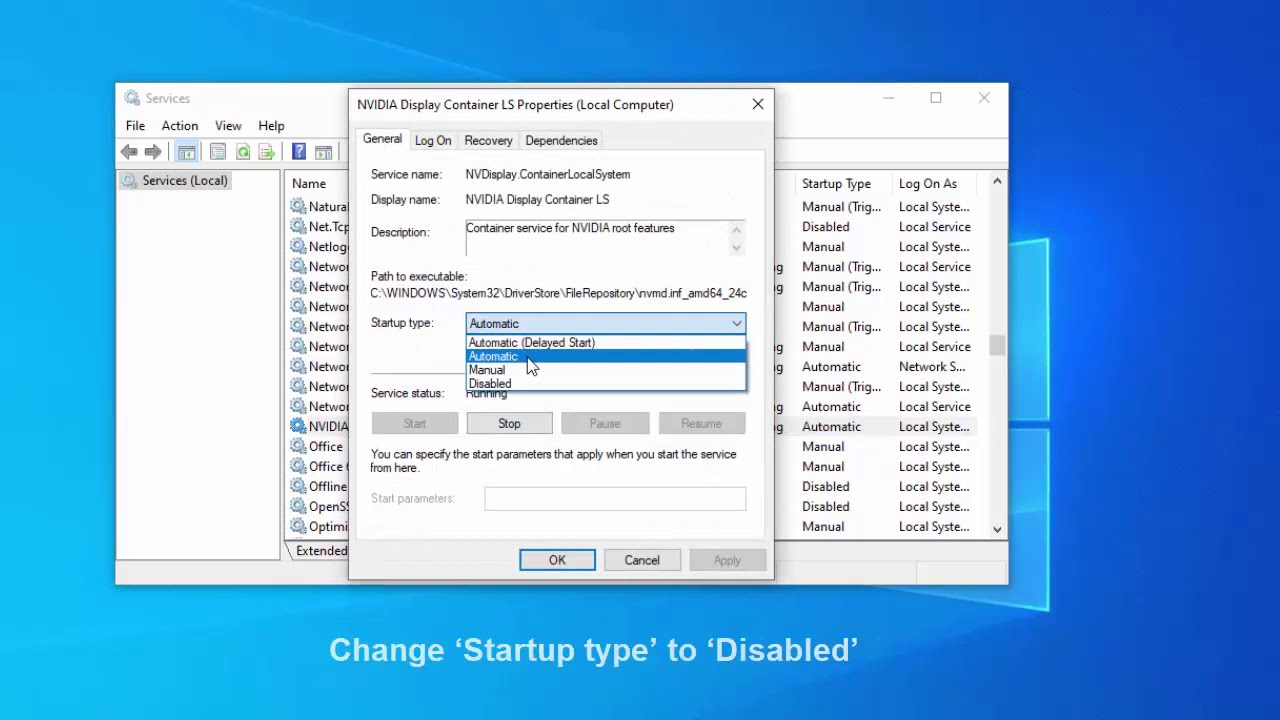Sort by the Log On As column header
The height and width of the screenshot is (720, 1280).
(x=927, y=183)
